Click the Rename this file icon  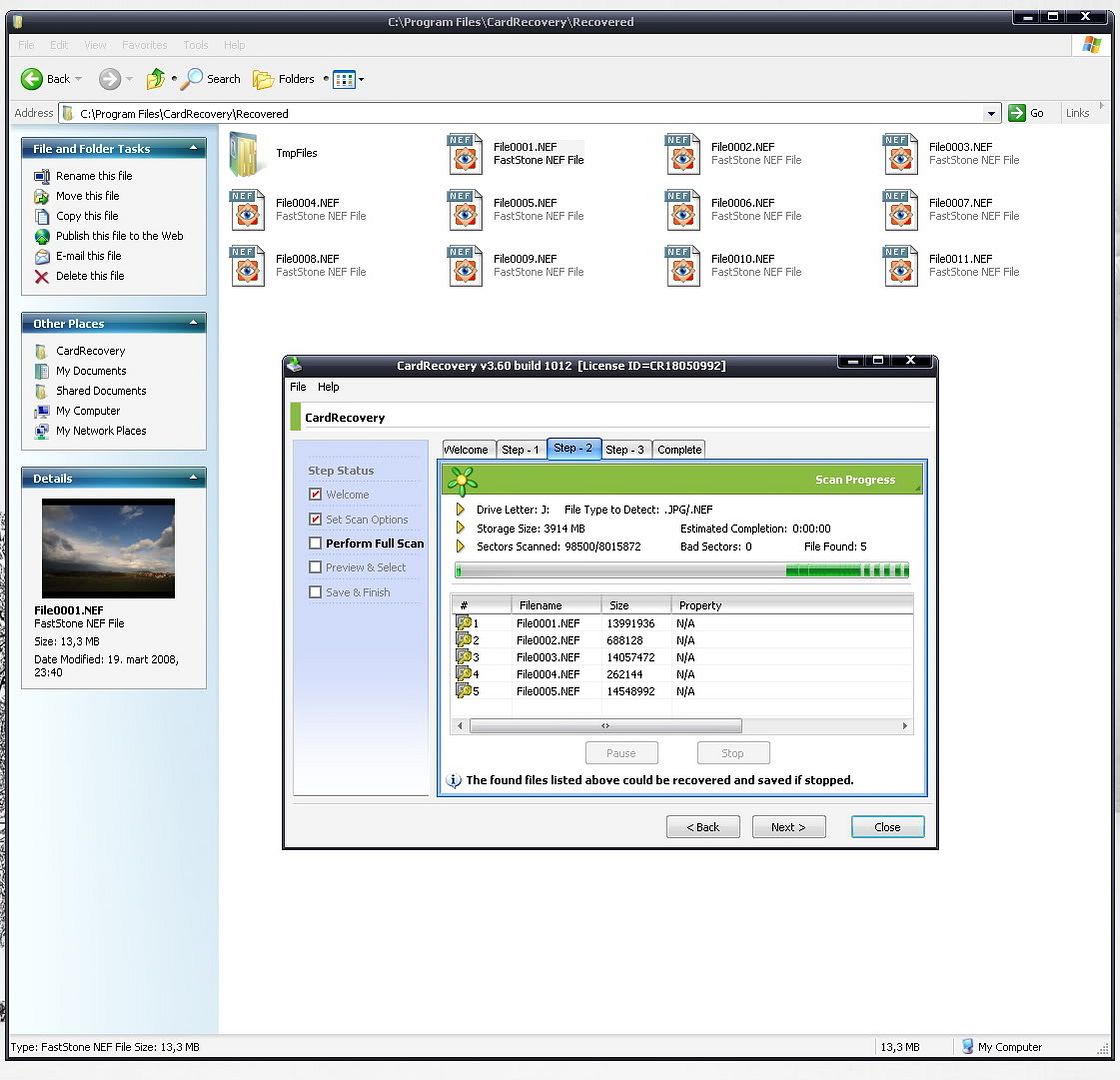pyautogui.click(x=42, y=176)
